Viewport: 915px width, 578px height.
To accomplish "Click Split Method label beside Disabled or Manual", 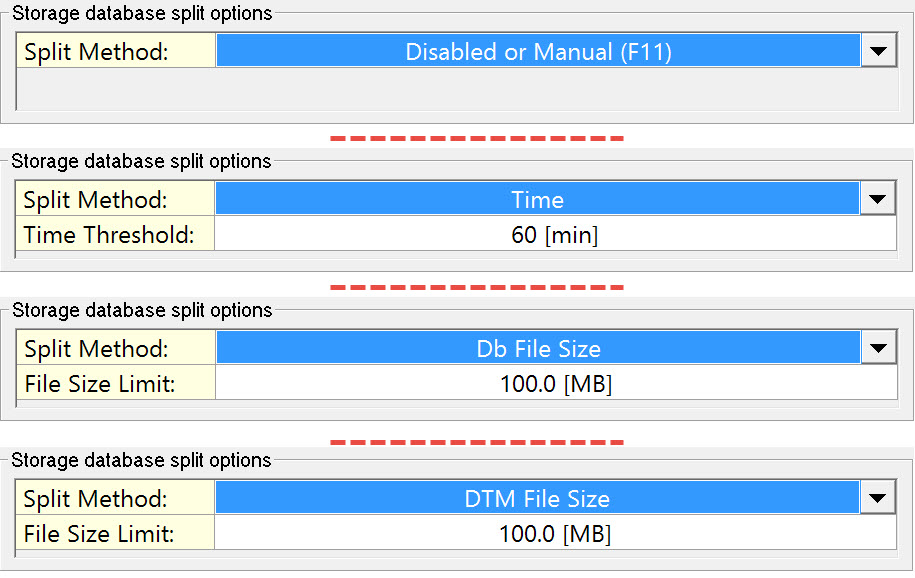I will pyautogui.click(x=96, y=52).
